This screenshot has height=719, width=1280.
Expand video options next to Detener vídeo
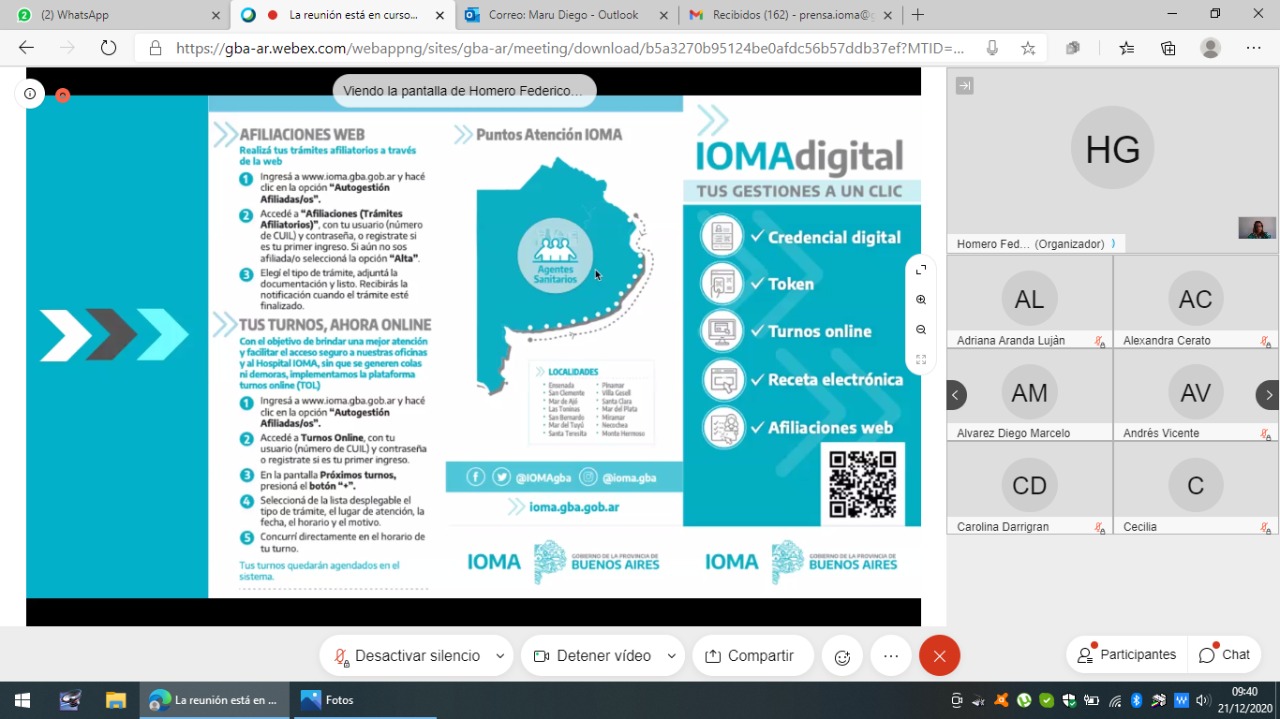click(672, 656)
